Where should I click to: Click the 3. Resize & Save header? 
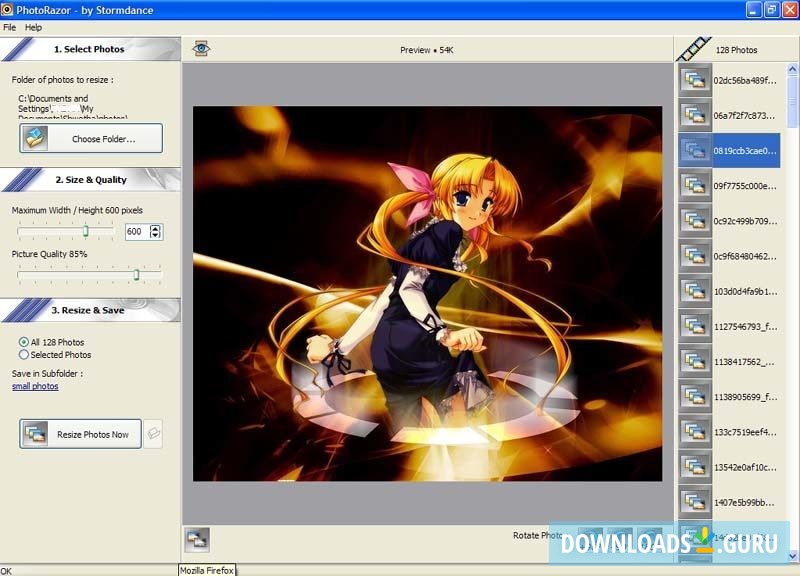(88, 310)
